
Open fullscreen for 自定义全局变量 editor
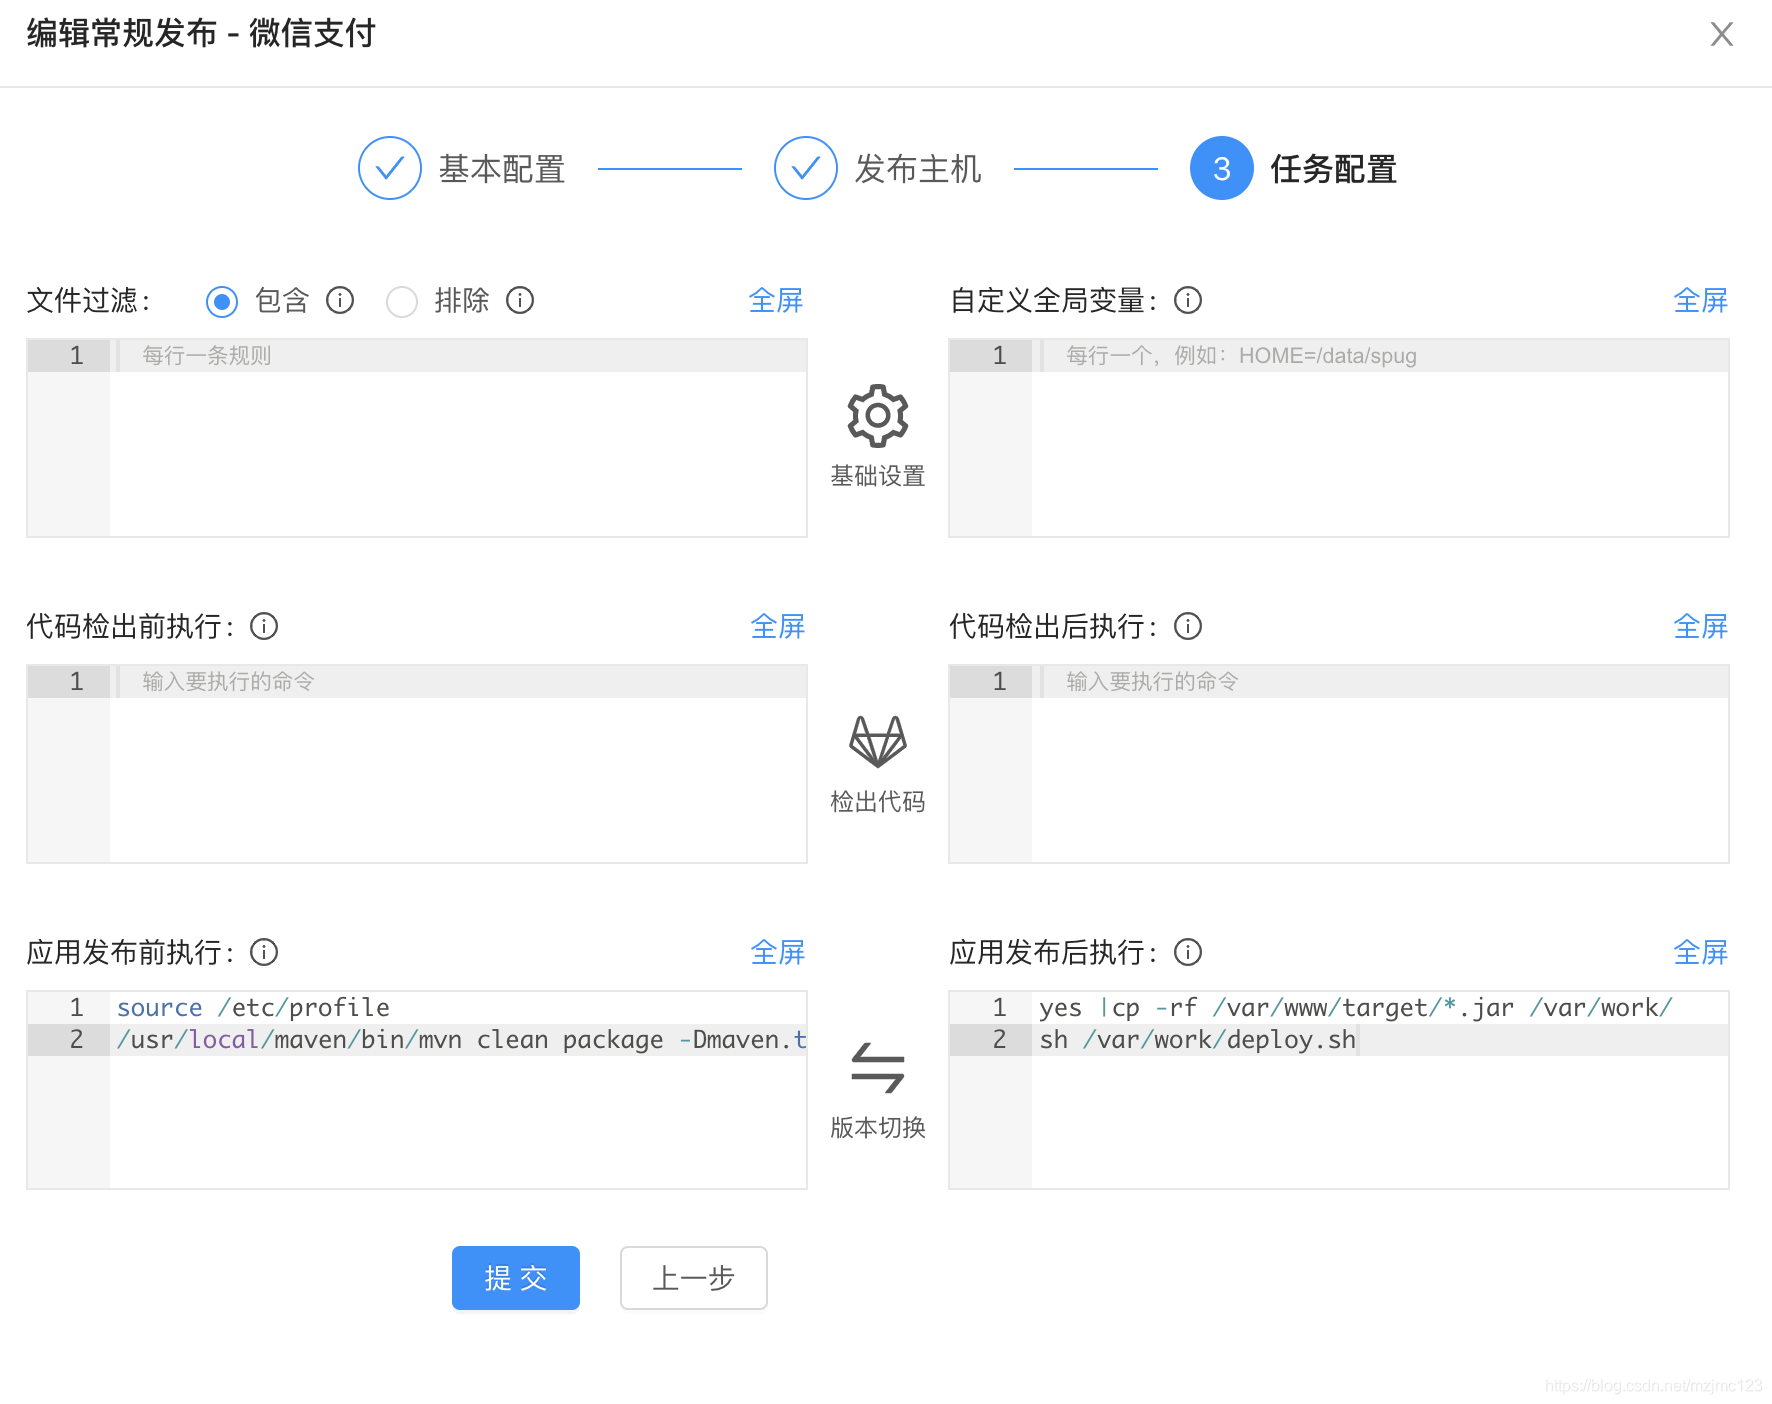(x=1701, y=300)
